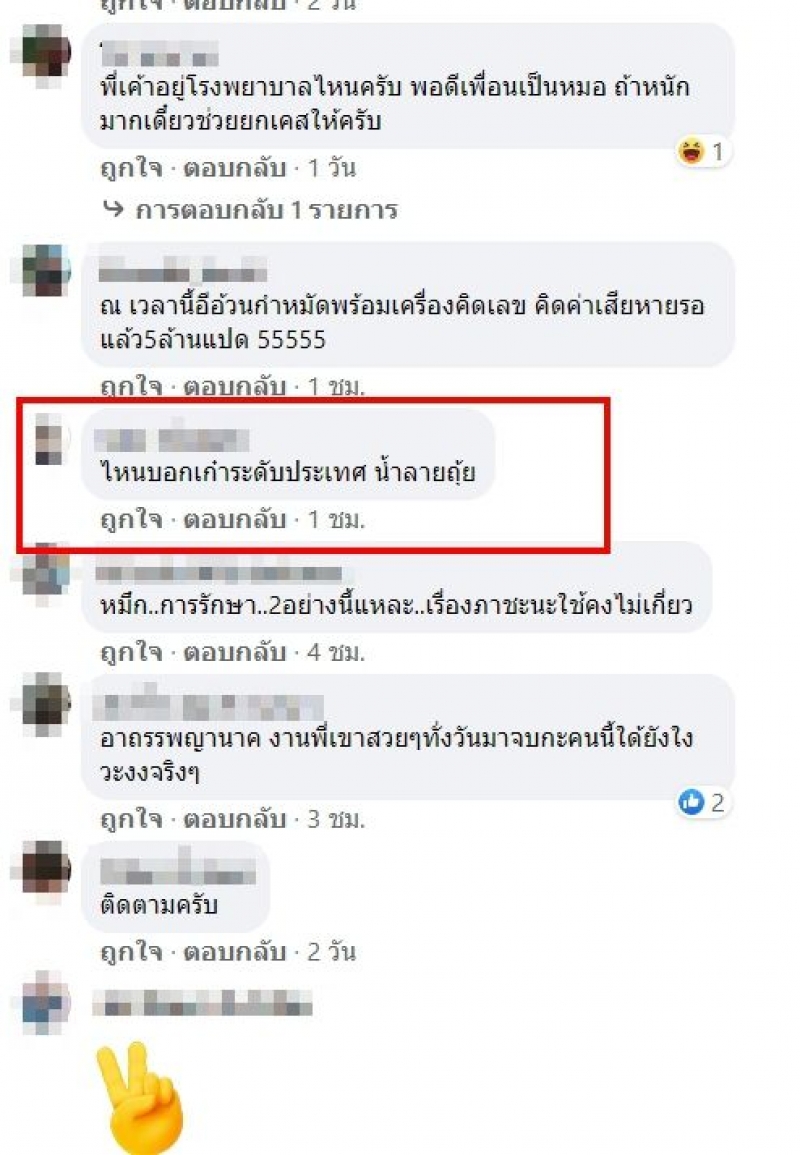
Task: Like the highlighted comment ไหนบอกเก๋าระดับประเทศ
Action: click(x=130, y=519)
